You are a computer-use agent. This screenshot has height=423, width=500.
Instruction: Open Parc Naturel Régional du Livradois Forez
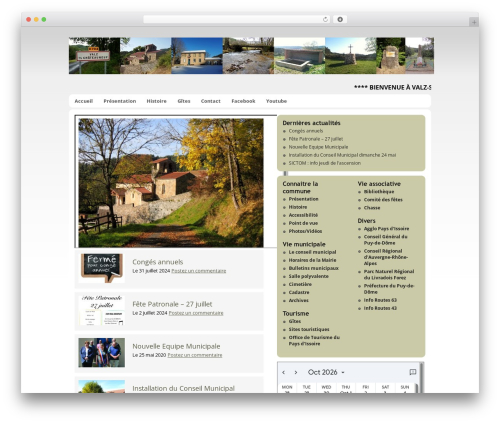coord(389,274)
